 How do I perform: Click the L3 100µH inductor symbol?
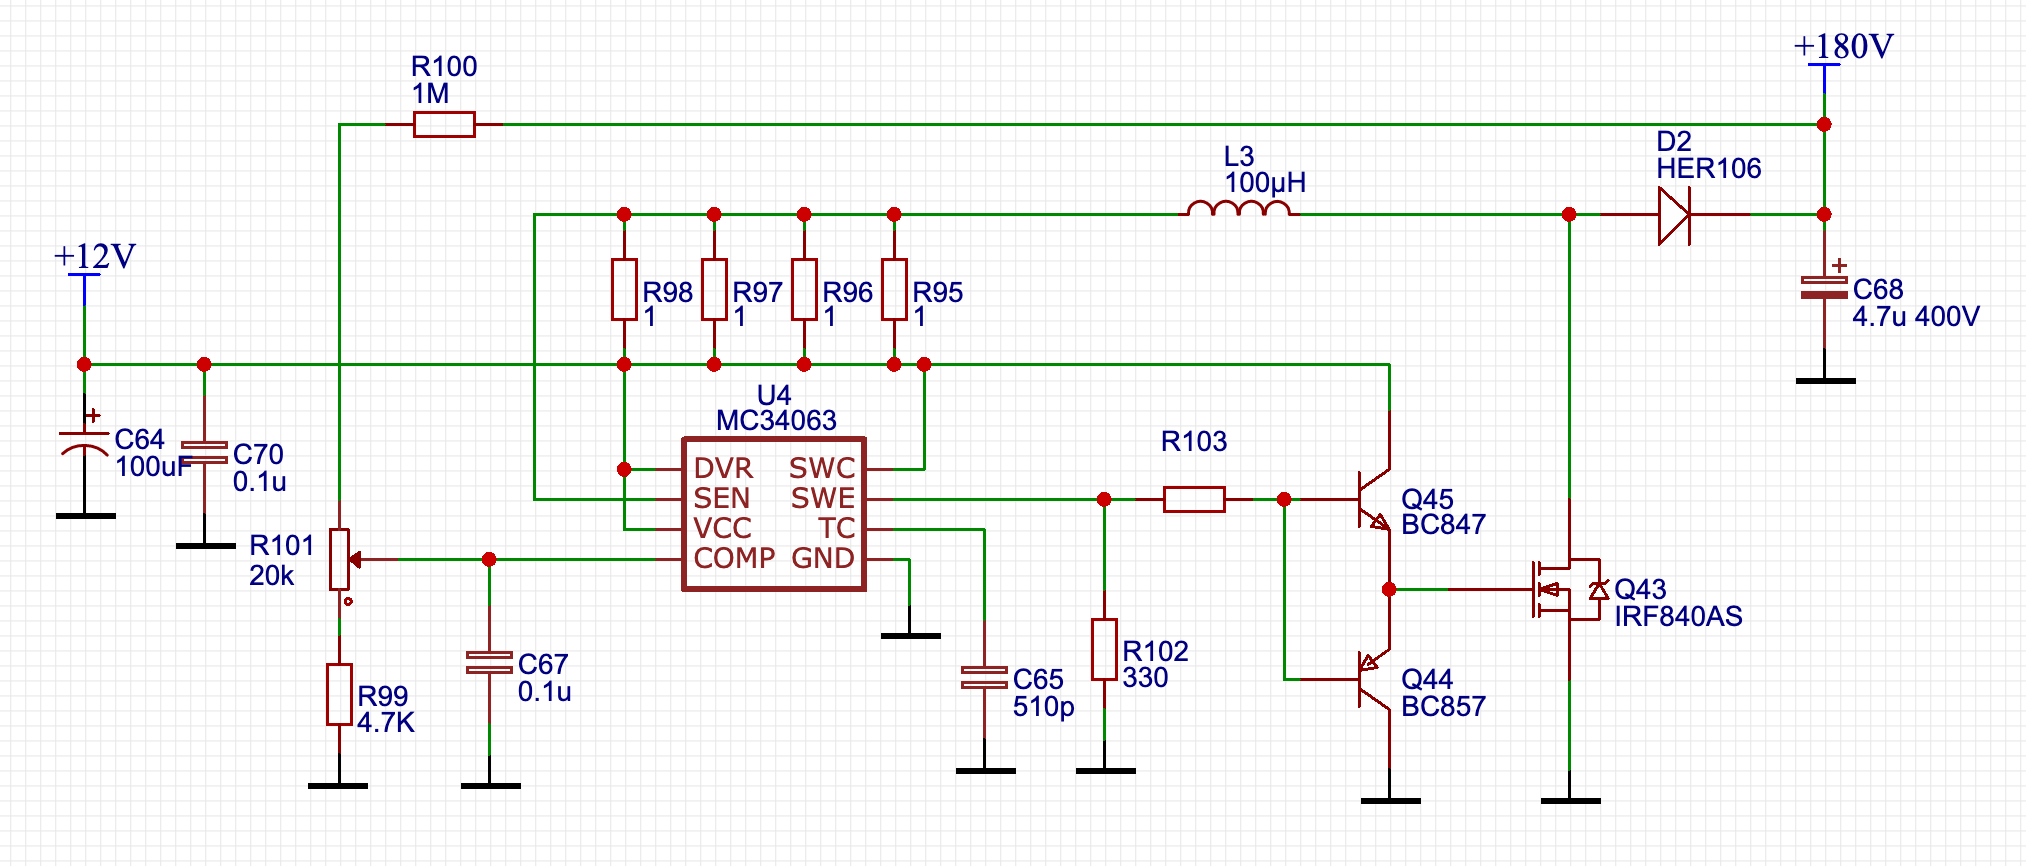pyautogui.click(x=1238, y=208)
